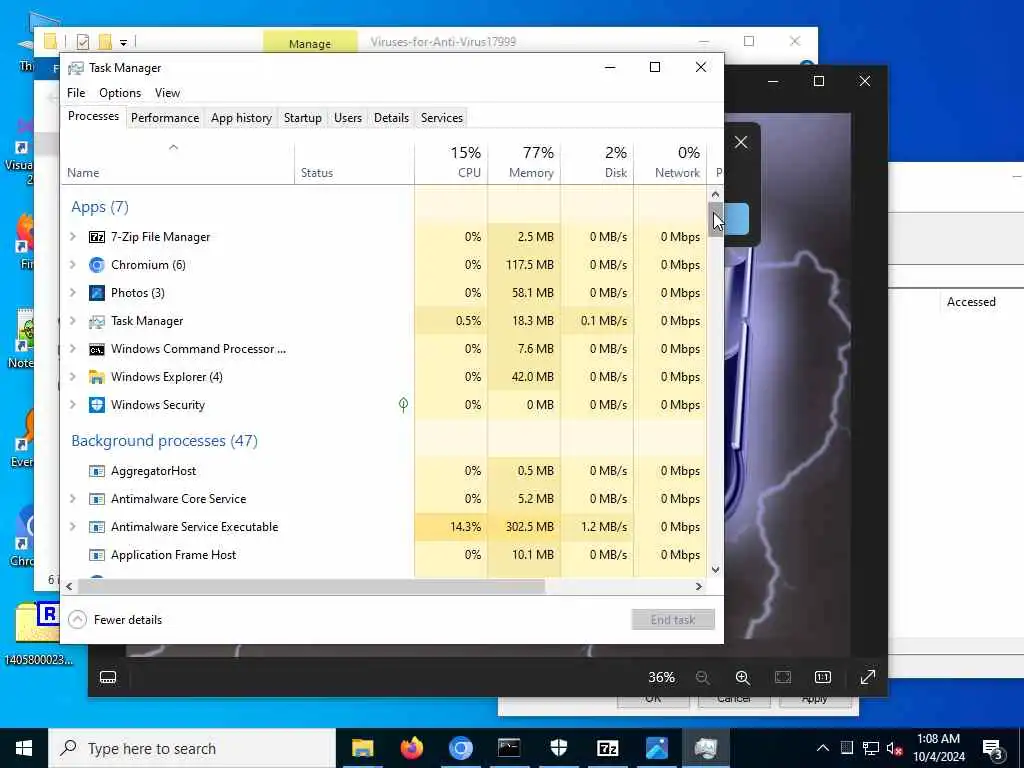Image resolution: width=1024 pixels, height=768 pixels.
Task: Open Photos app from the taskbar
Action: (656, 748)
